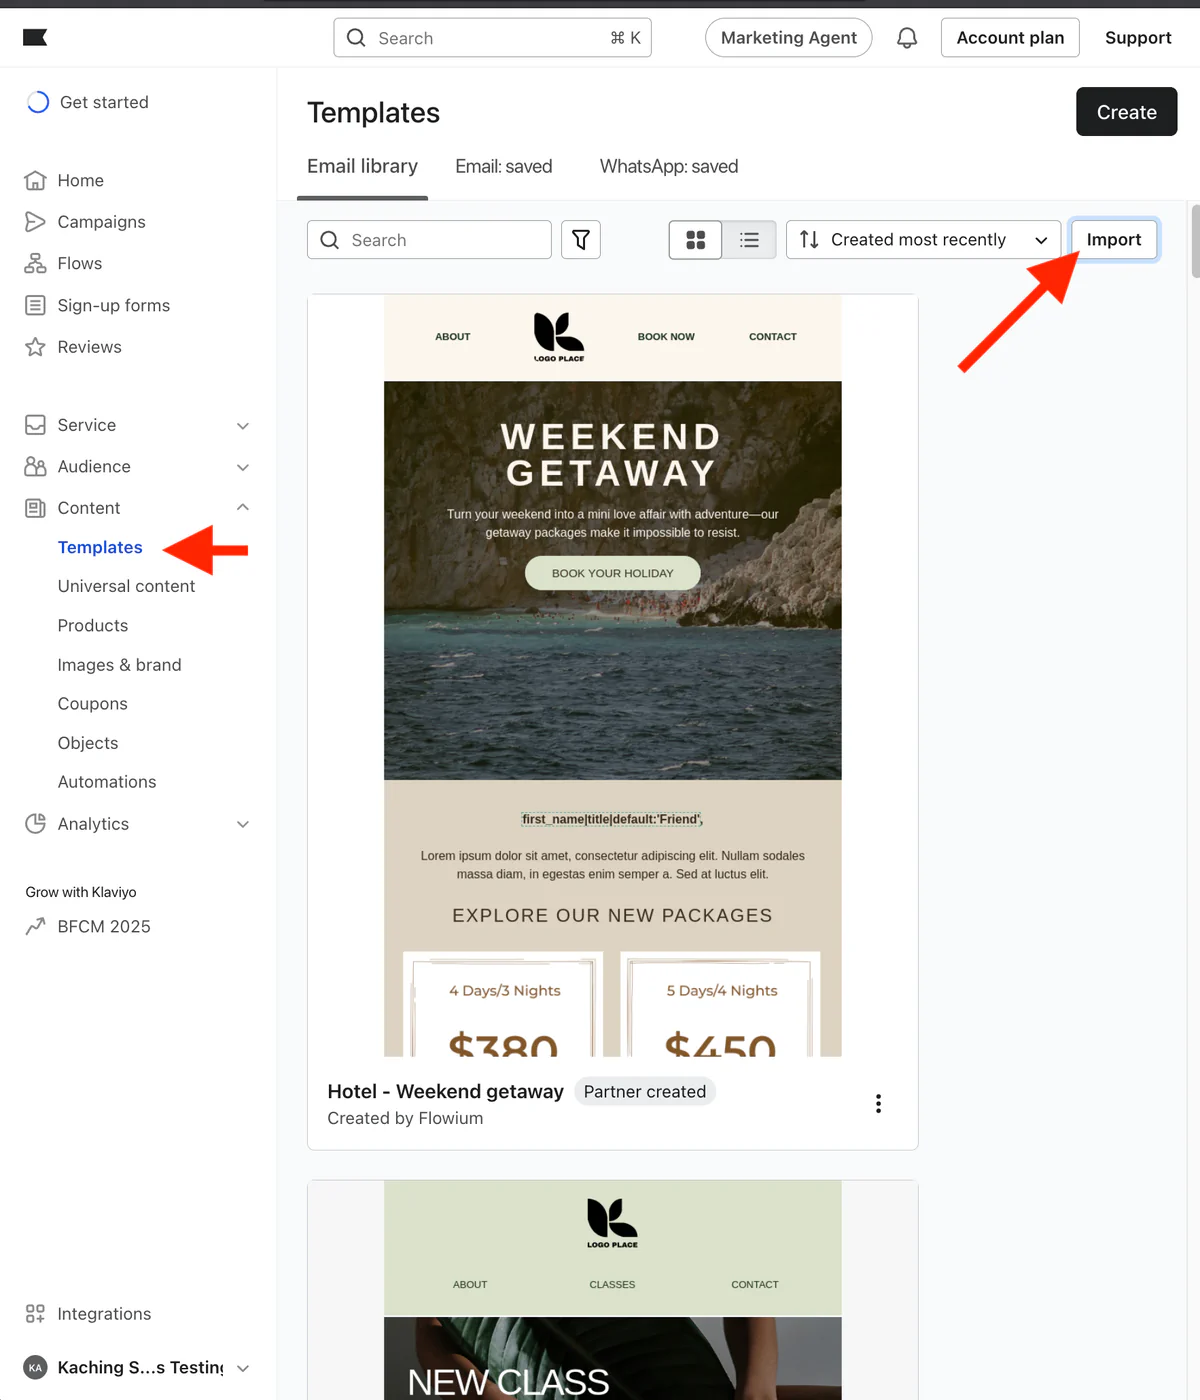Open the notifications bell

[x=907, y=38]
